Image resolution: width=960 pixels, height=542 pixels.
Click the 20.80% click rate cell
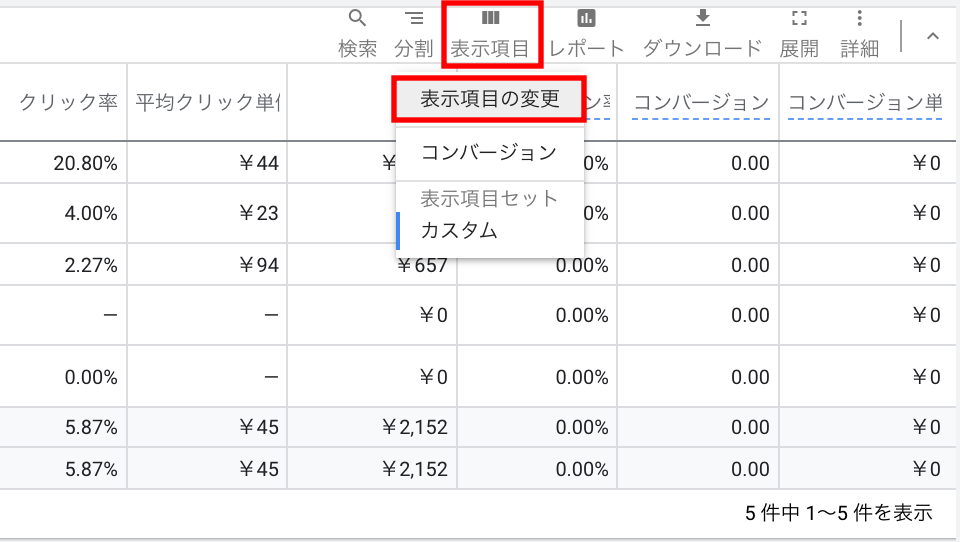[86, 164]
